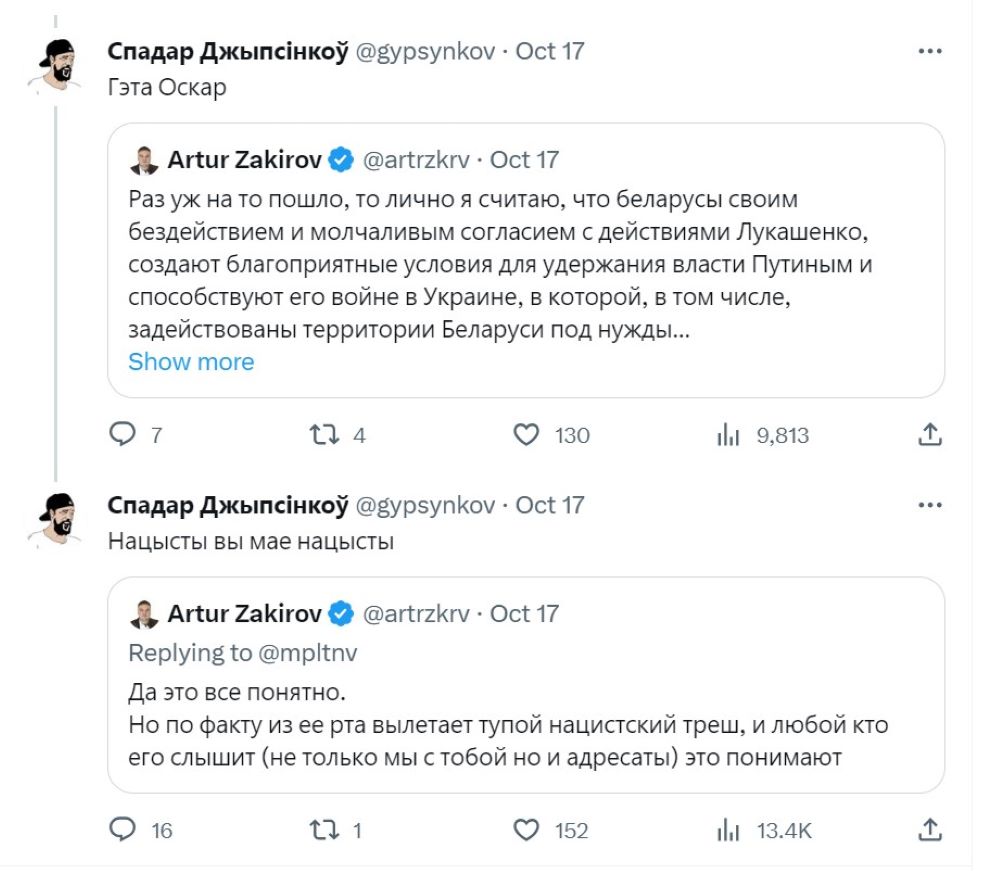Click the share icon on the bottom tweet

(932, 830)
